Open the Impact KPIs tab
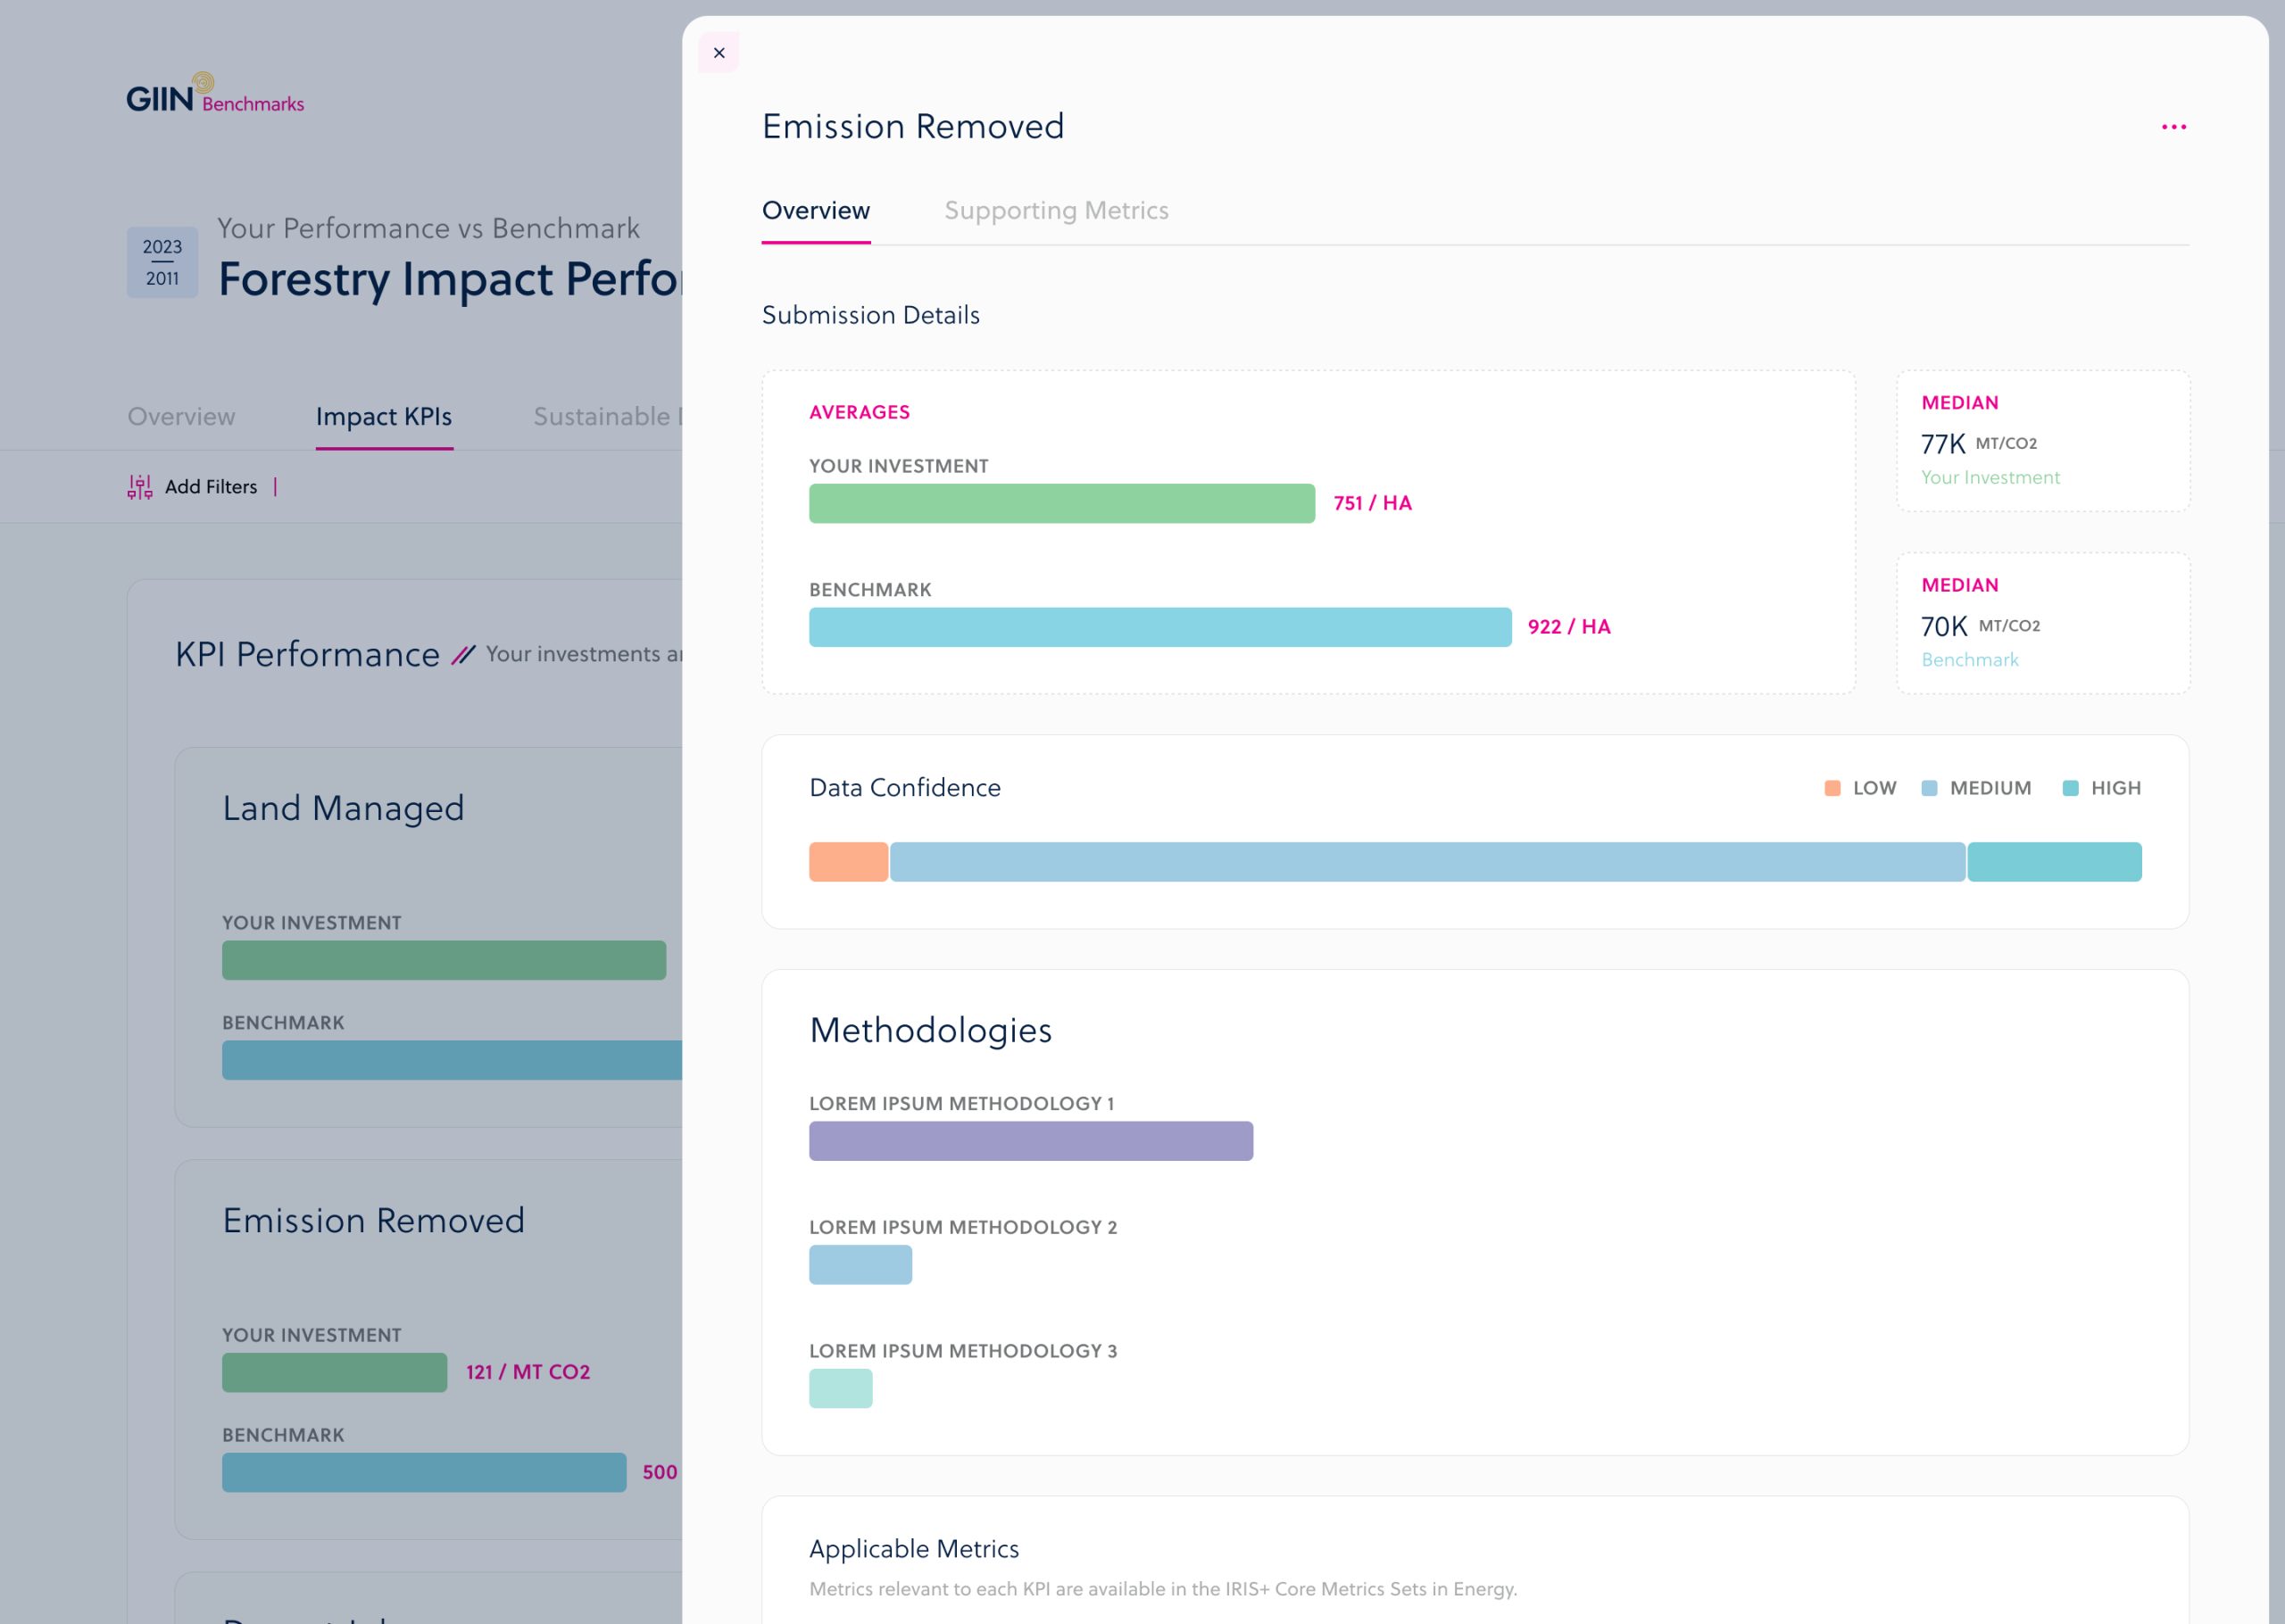The image size is (2285, 1624). [384, 416]
